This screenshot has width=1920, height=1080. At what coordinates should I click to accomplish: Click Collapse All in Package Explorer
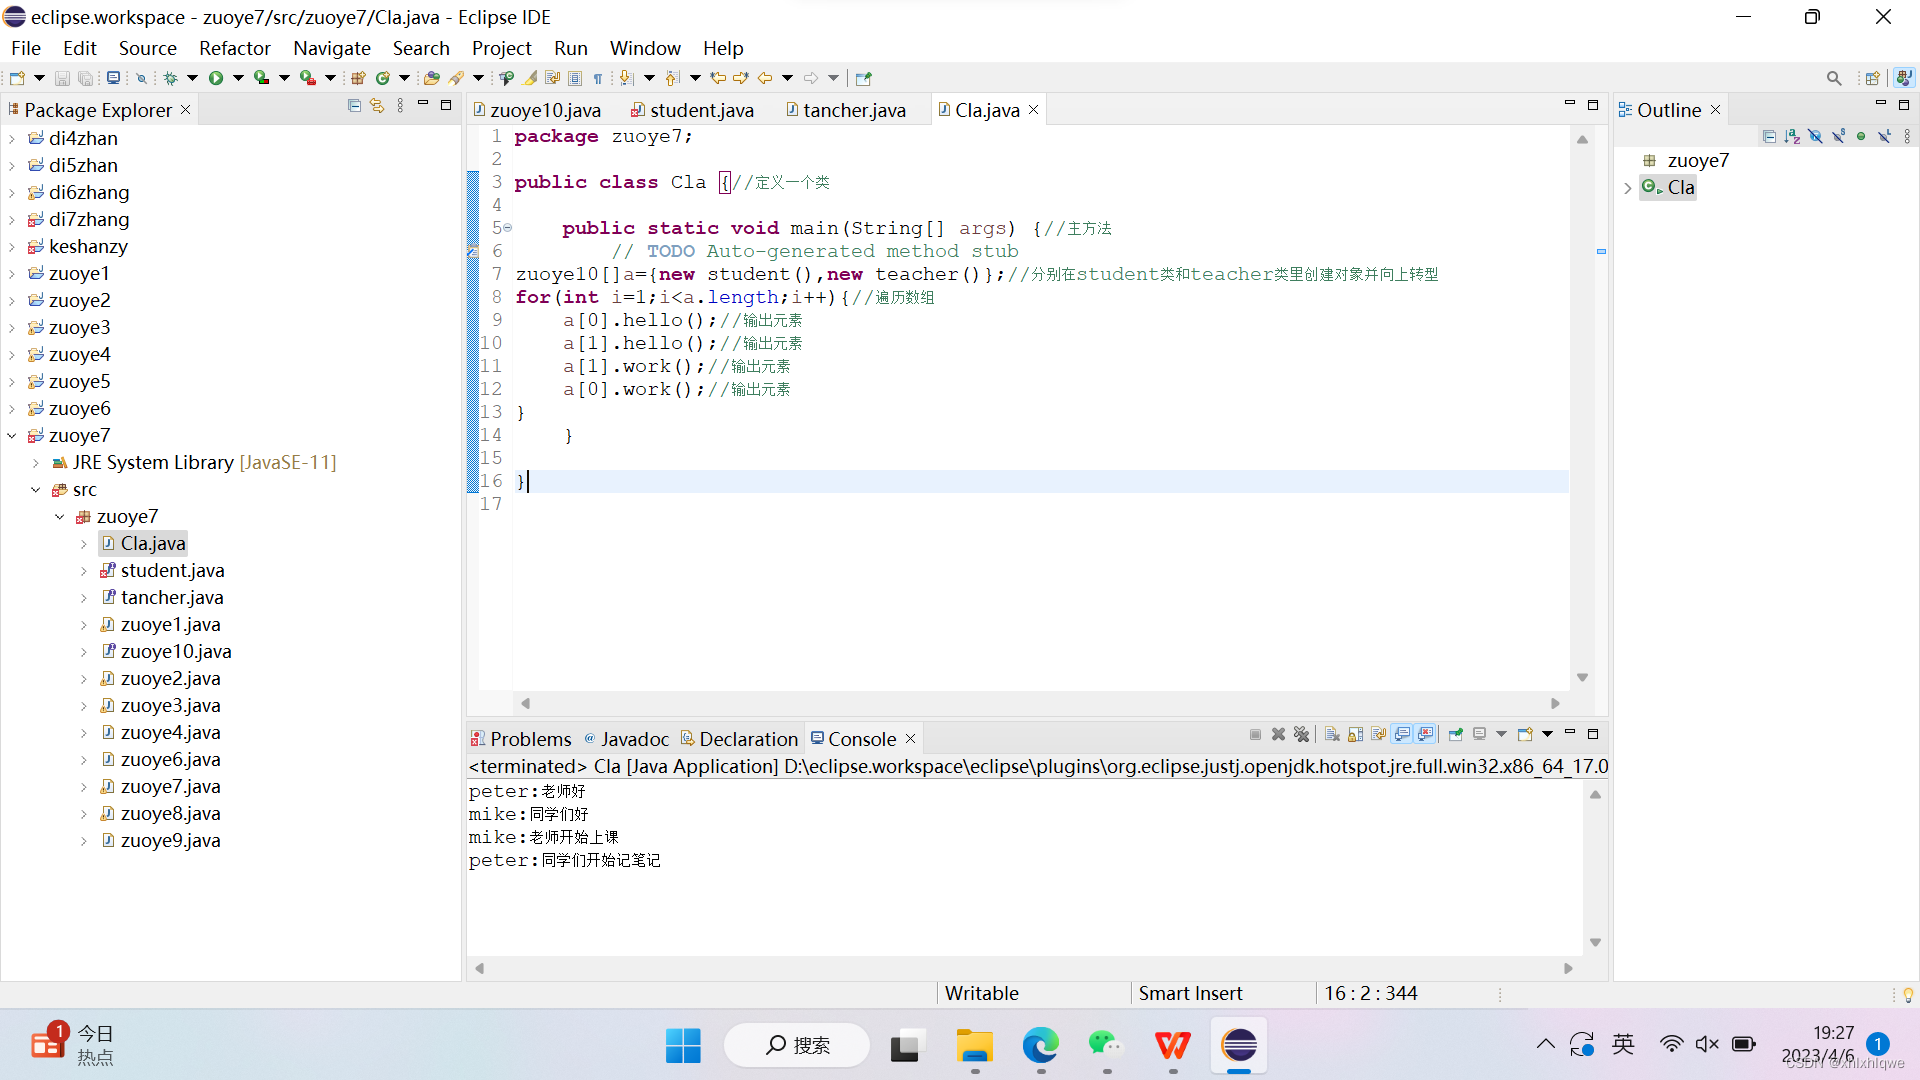[x=354, y=106]
